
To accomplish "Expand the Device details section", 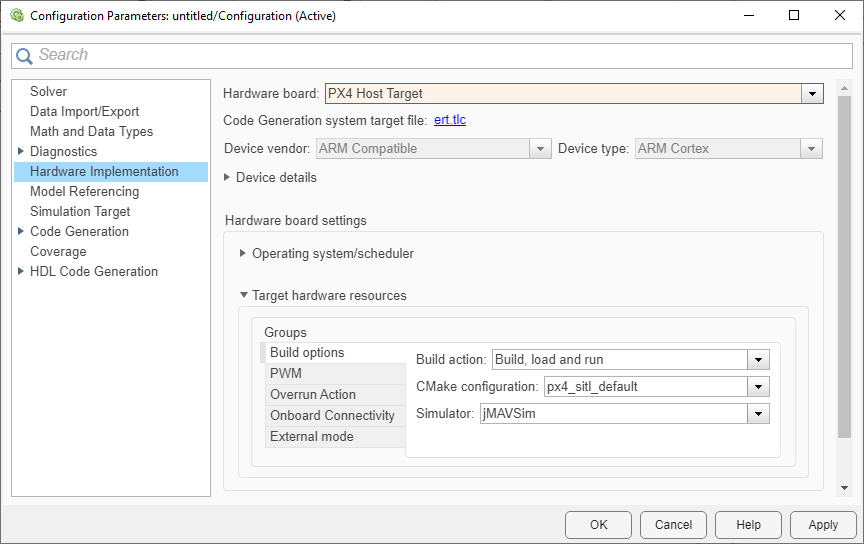I will [227, 177].
